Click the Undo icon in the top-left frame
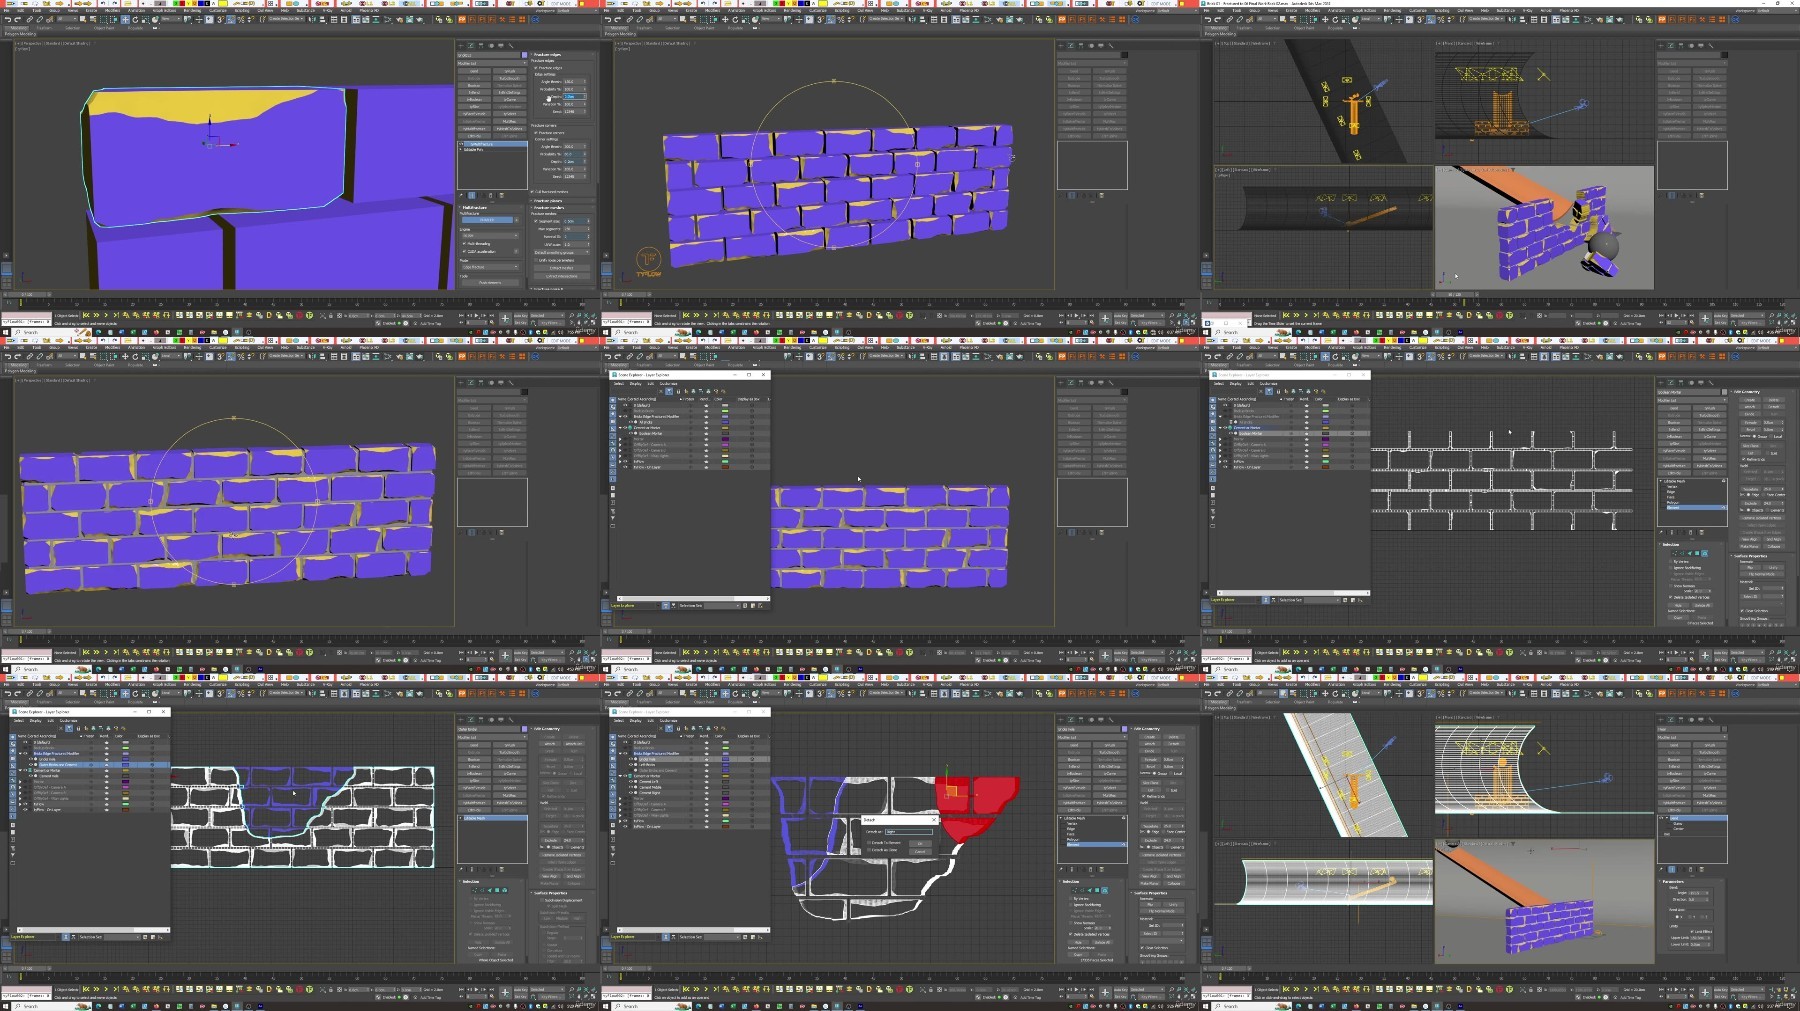Viewport: 1800px width, 1011px height. 8,19
